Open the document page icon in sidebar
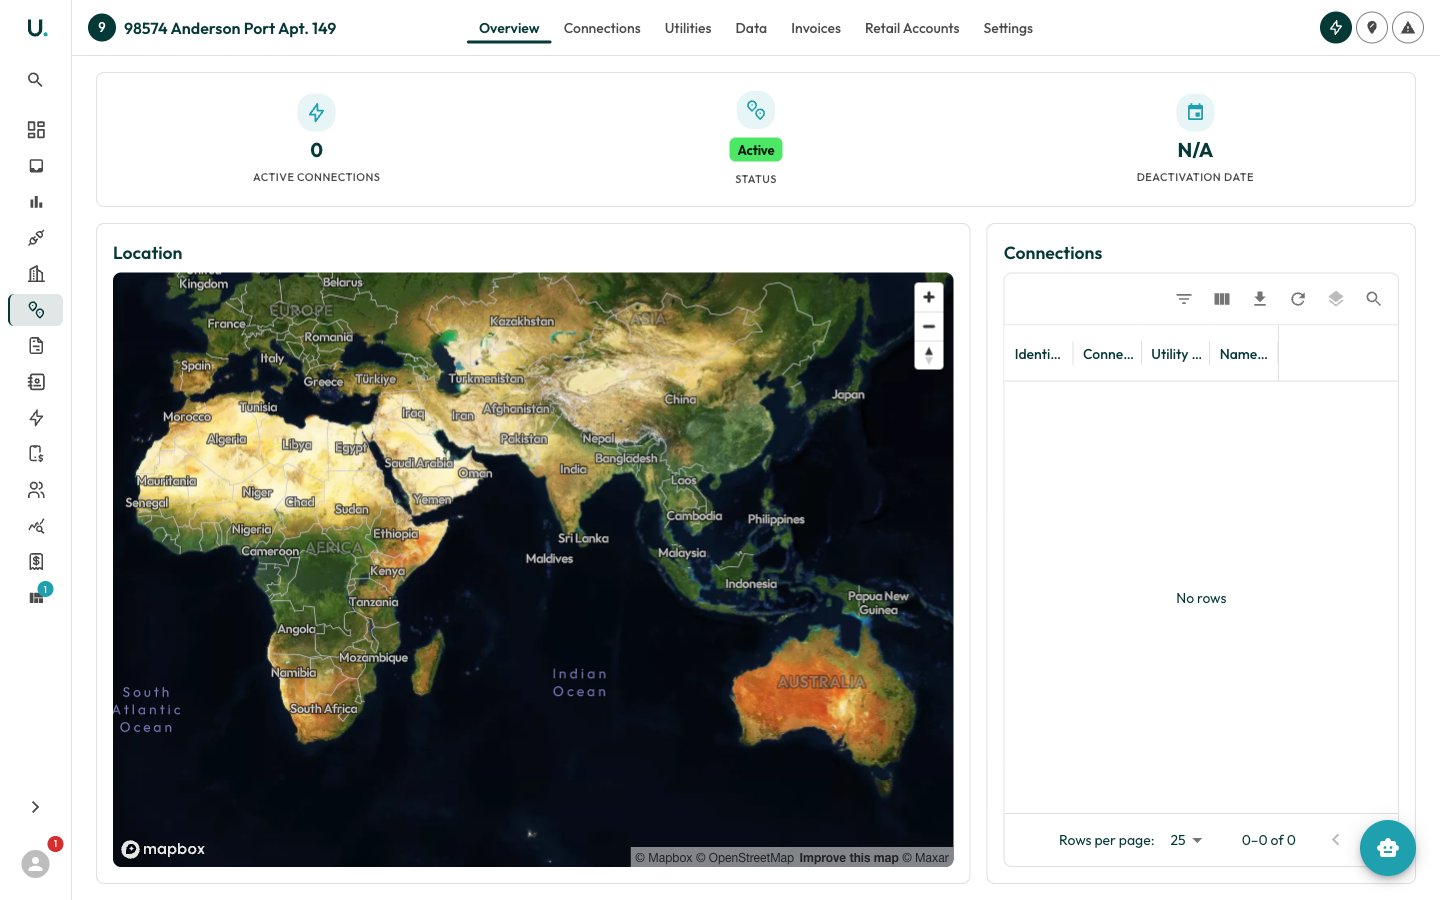This screenshot has width=1440, height=900. 36,346
